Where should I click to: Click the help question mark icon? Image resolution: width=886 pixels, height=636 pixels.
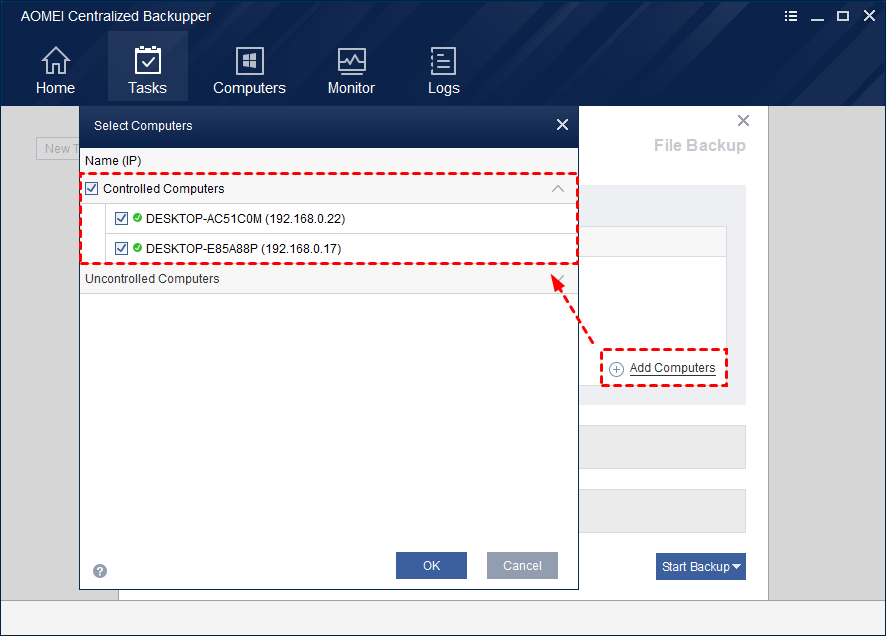click(x=100, y=571)
